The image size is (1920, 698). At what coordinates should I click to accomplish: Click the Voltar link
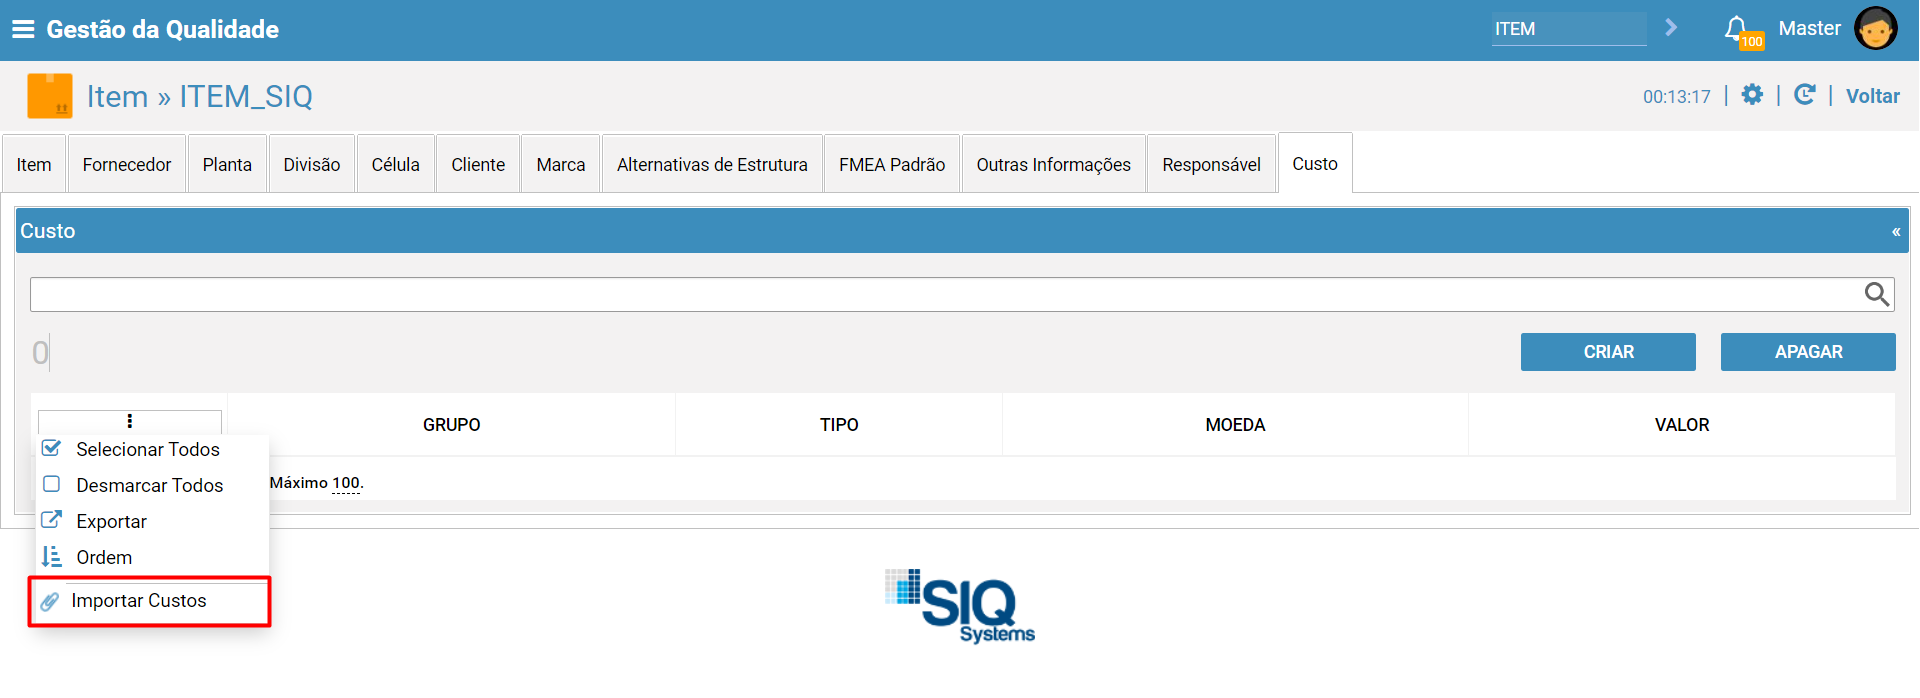click(x=1873, y=96)
